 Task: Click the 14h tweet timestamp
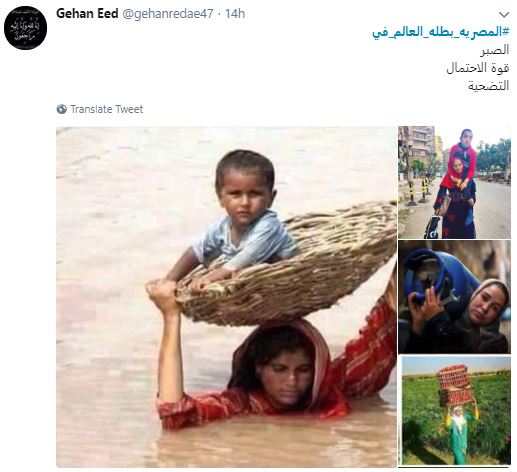[x=235, y=14]
